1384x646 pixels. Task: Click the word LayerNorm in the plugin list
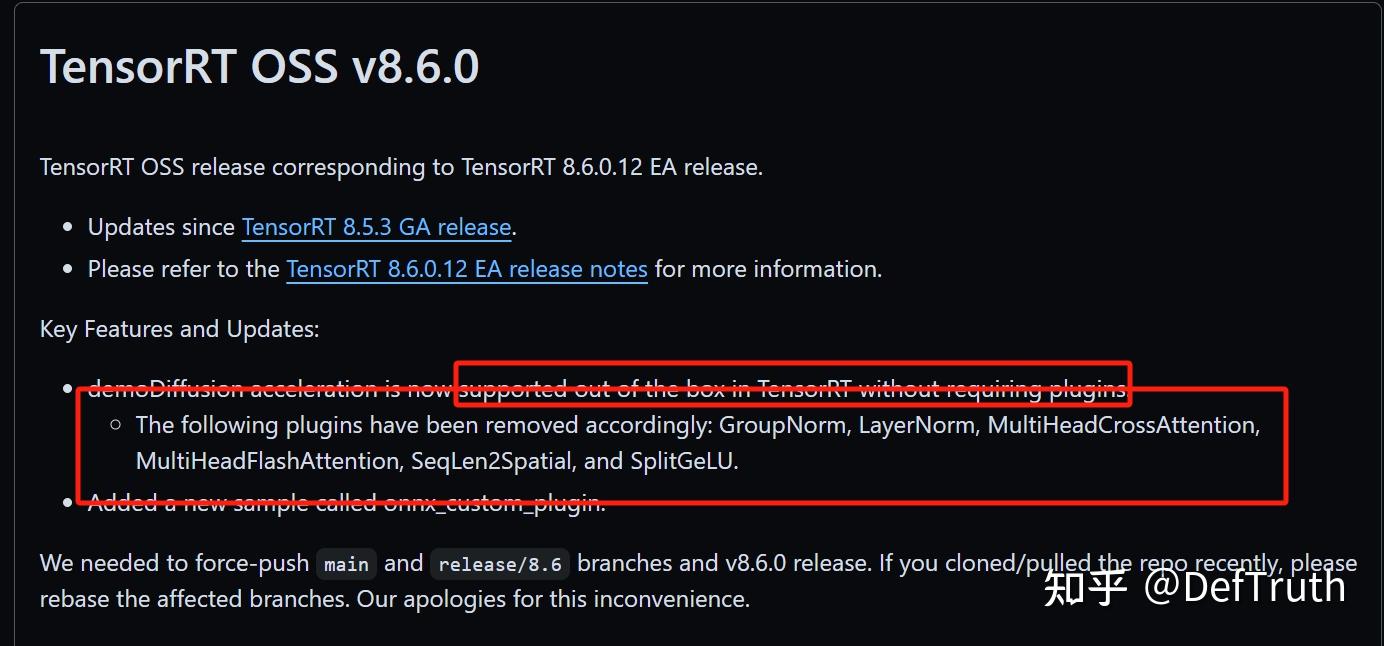pos(916,425)
